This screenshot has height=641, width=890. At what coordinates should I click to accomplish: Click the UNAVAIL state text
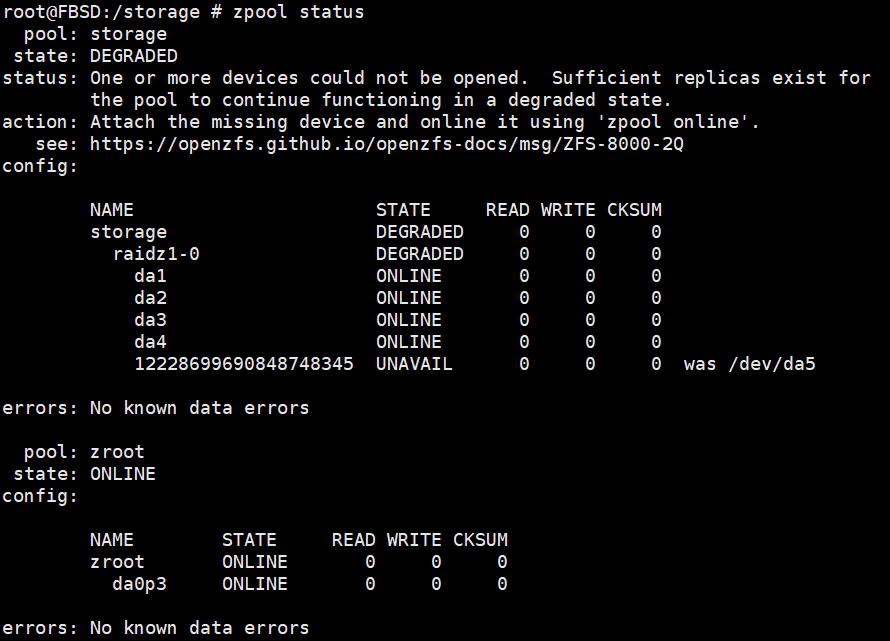point(414,364)
